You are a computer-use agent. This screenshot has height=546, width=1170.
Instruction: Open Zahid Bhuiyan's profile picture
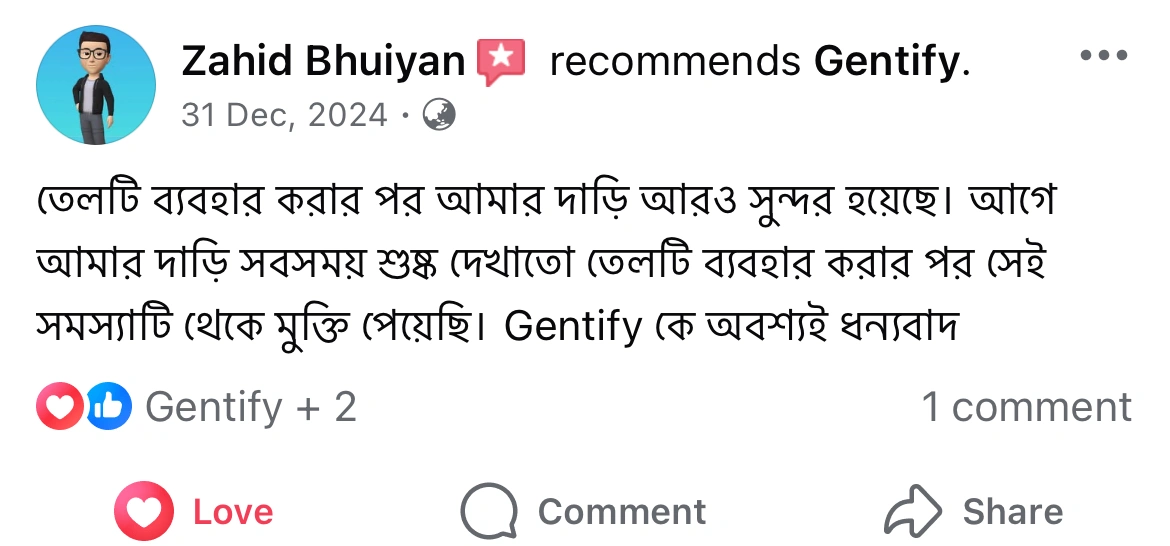pyautogui.click(x=96, y=85)
